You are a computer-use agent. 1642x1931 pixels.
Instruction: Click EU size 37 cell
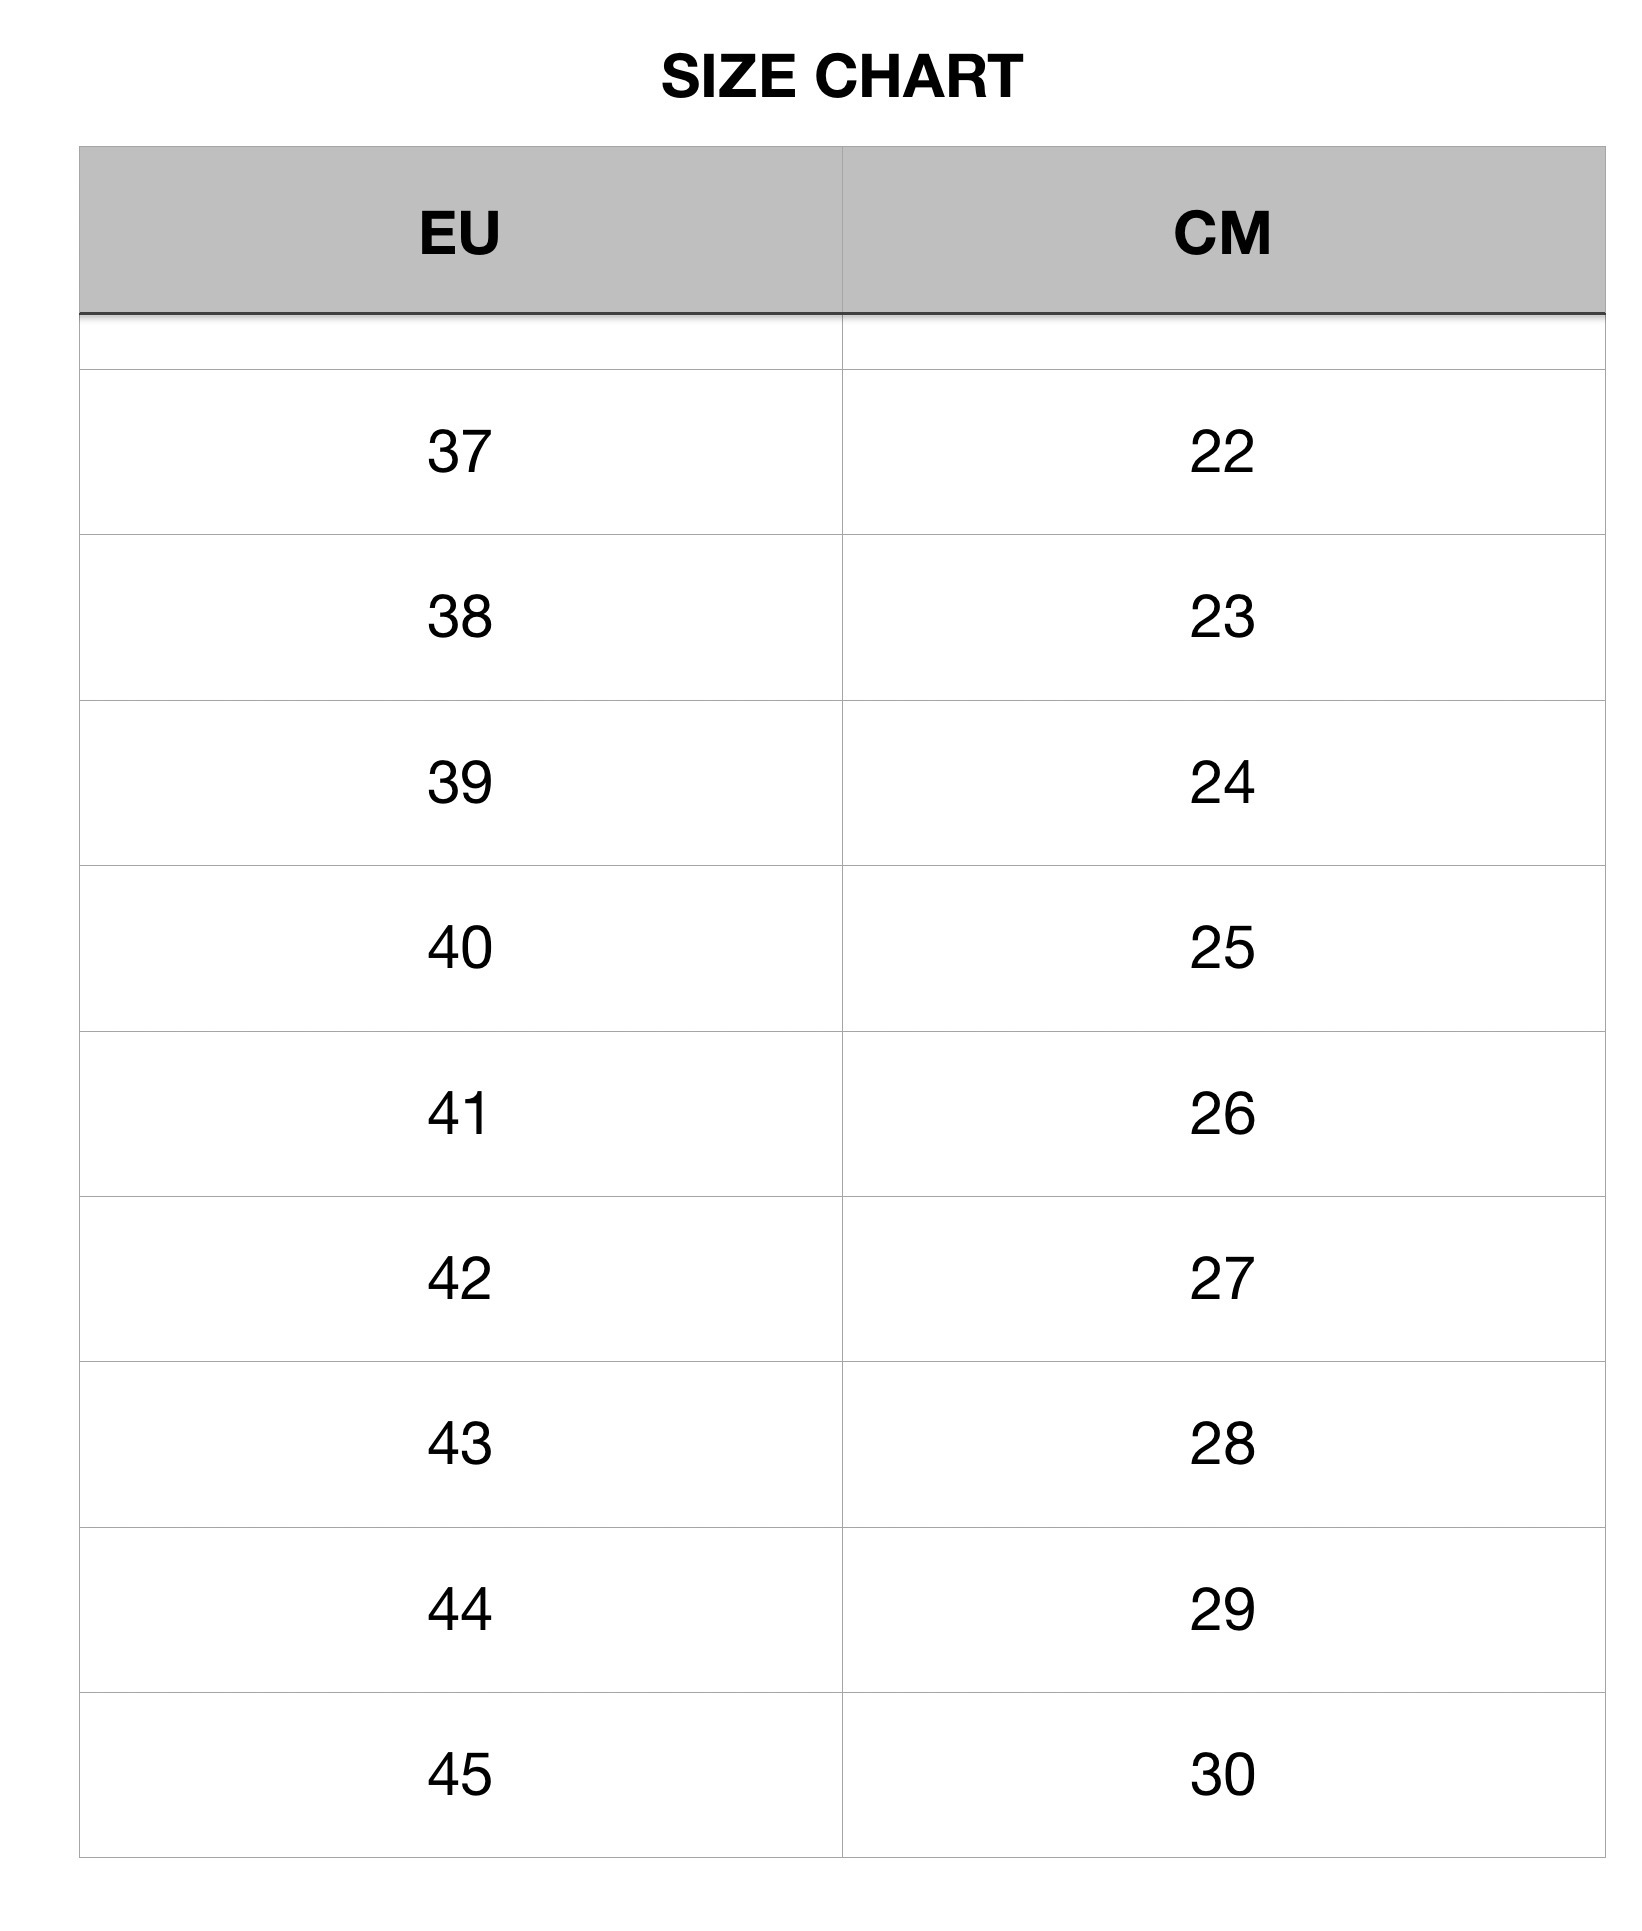[x=459, y=452]
